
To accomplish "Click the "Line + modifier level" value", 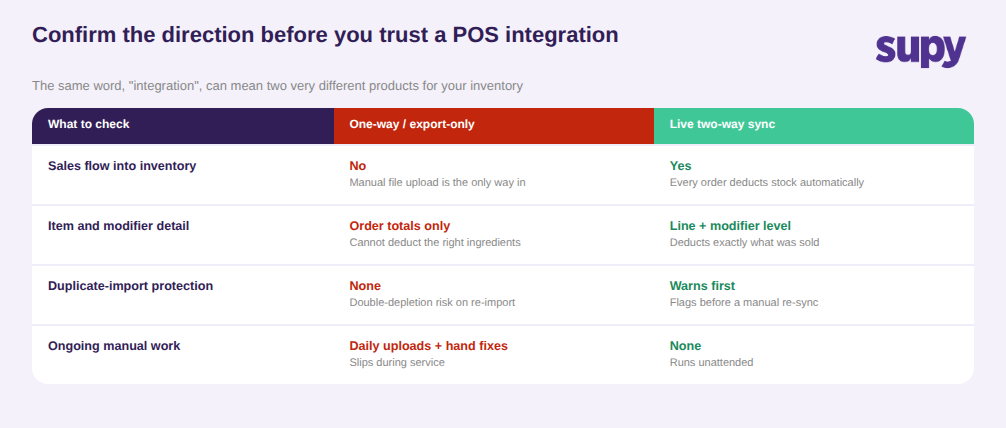I will pyautogui.click(x=730, y=226).
